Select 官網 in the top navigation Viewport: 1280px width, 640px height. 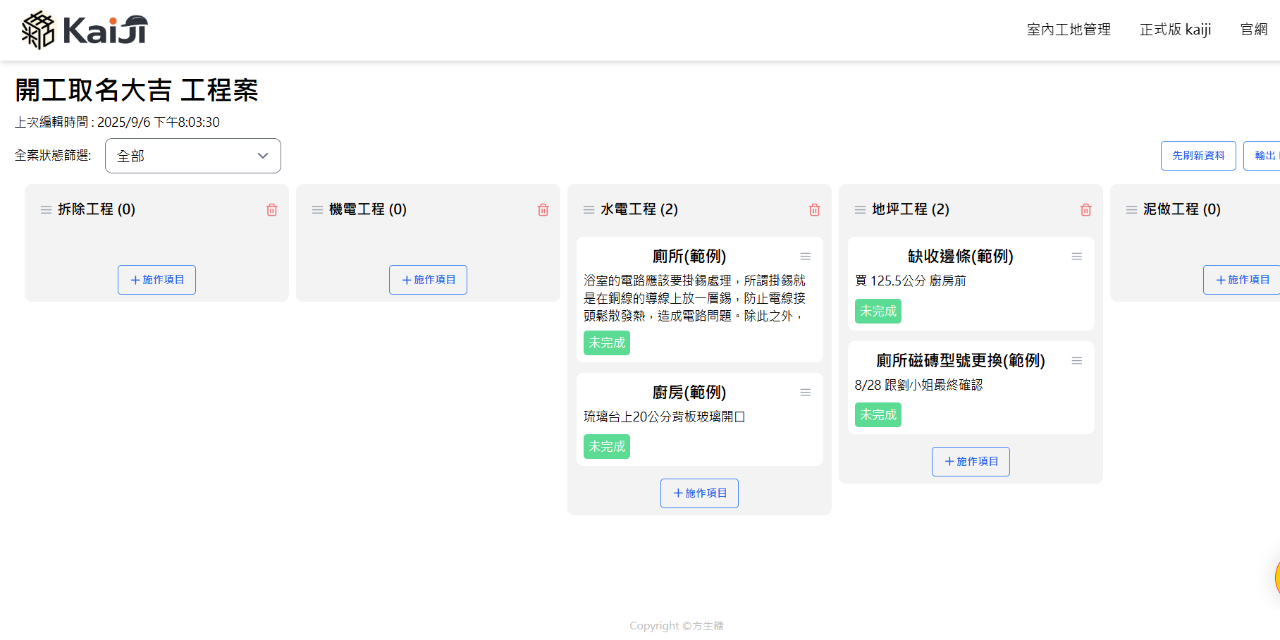tap(1253, 29)
